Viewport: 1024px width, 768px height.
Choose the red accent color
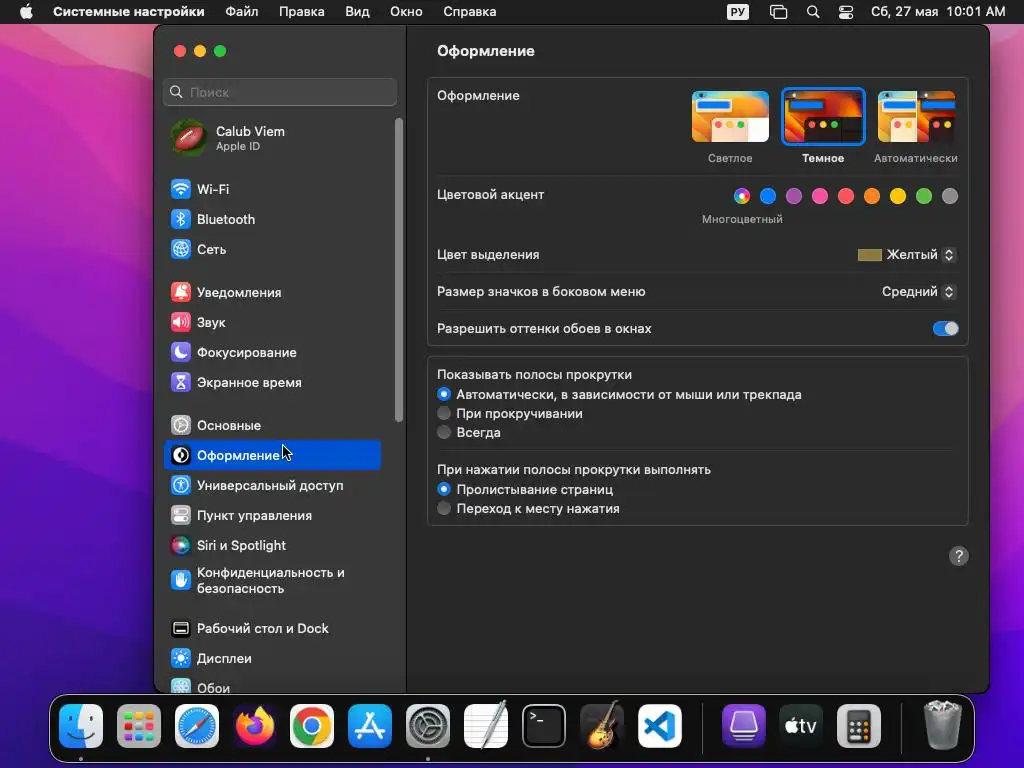point(846,196)
